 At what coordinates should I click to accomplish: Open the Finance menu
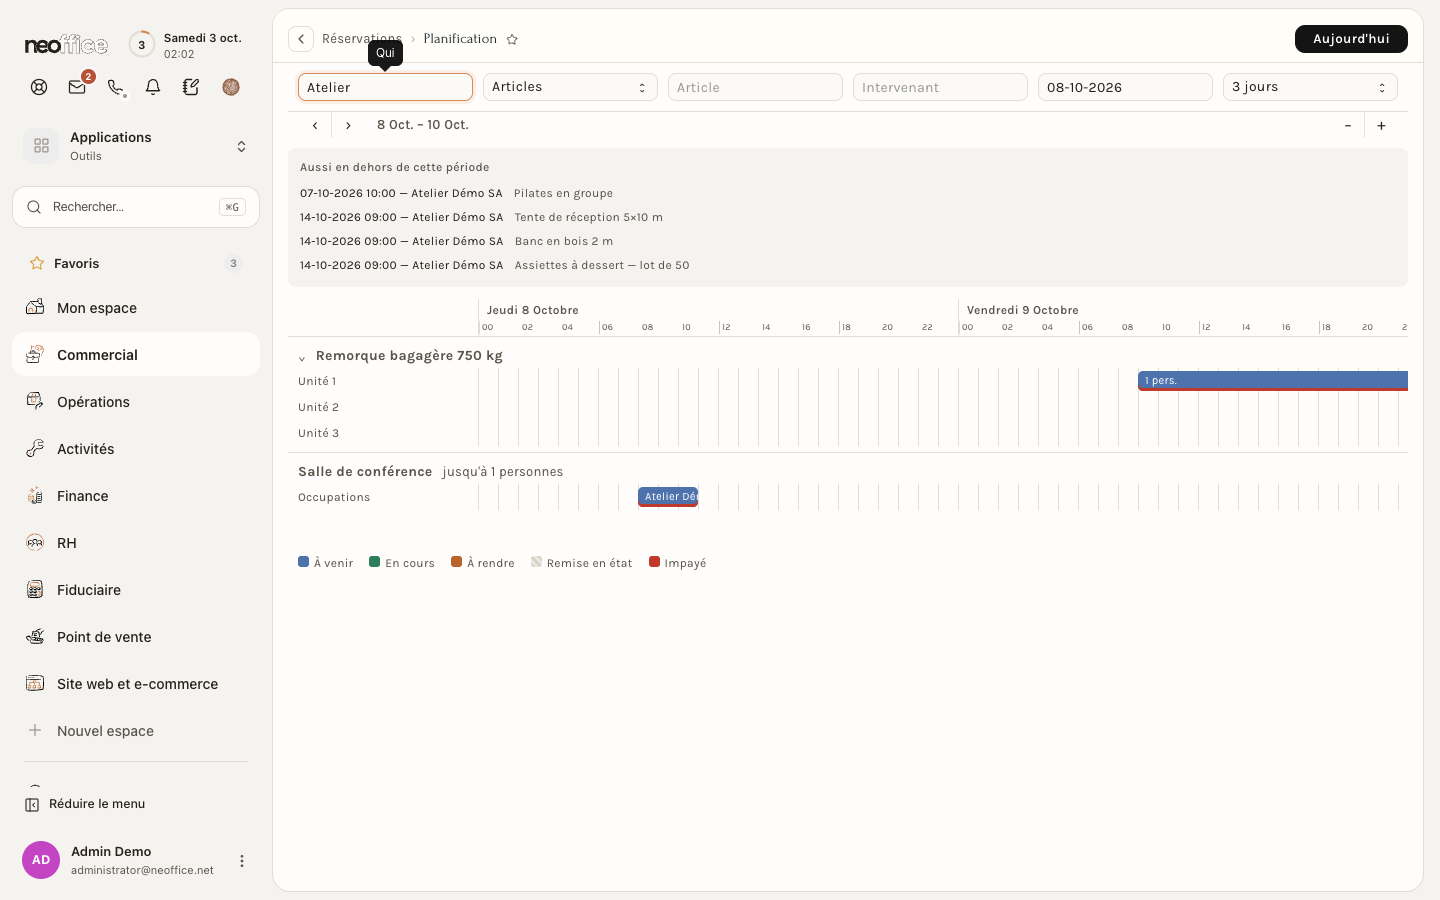(x=136, y=496)
